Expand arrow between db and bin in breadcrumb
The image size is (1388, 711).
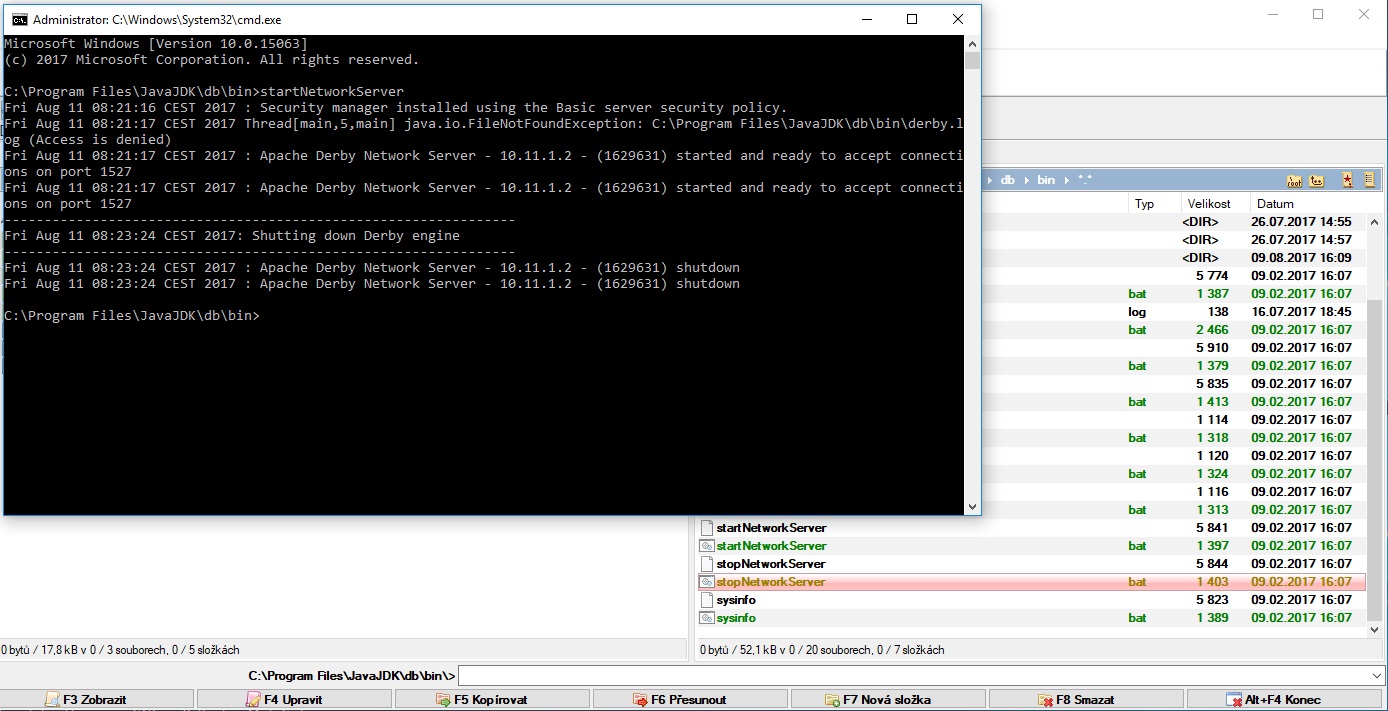pyautogui.click(x=1026, y=180)
